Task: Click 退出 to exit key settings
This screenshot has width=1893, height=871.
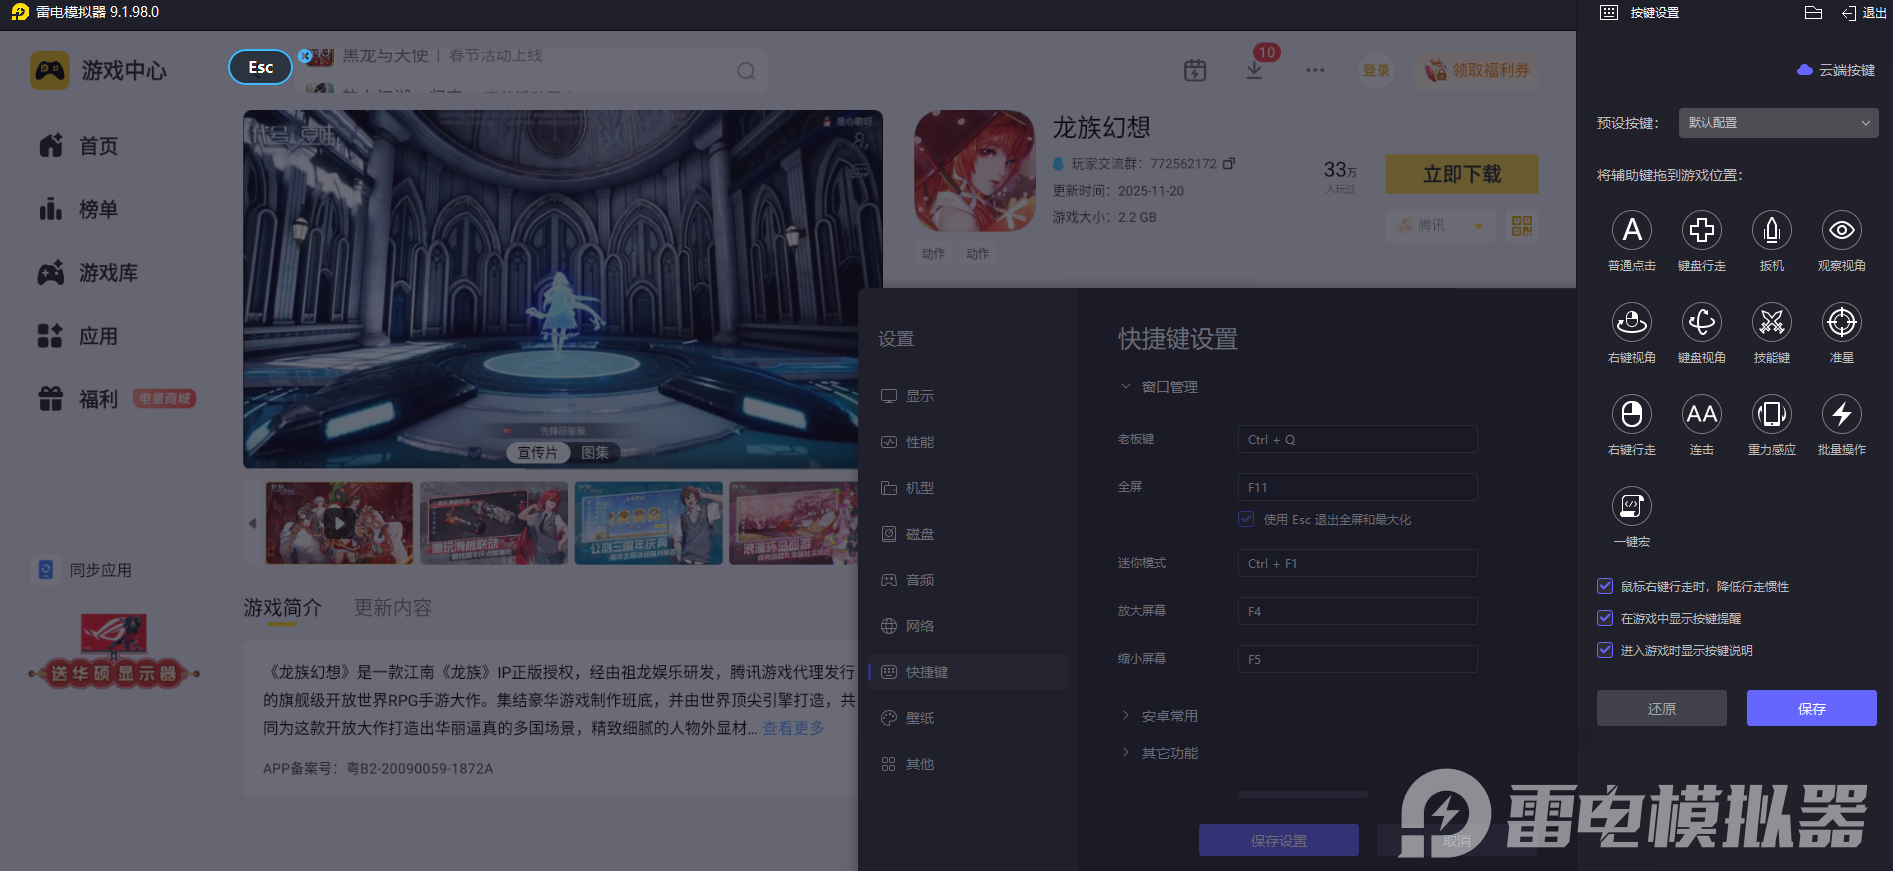Action: [1864, 13]
